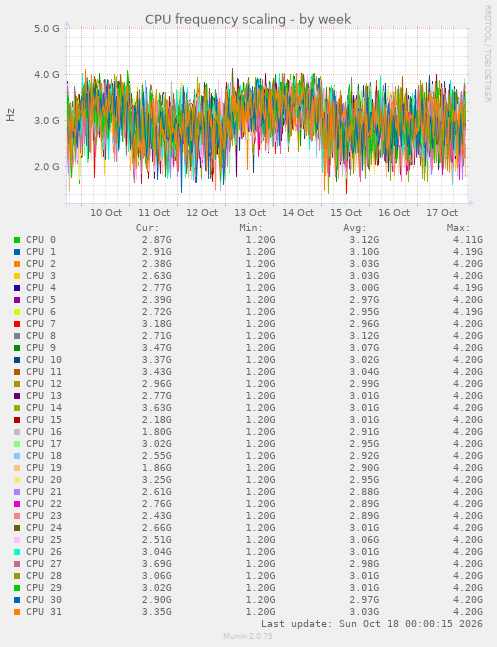
Task: Click the '2.0 G' y-axis label
Action: tap(47, 167)
